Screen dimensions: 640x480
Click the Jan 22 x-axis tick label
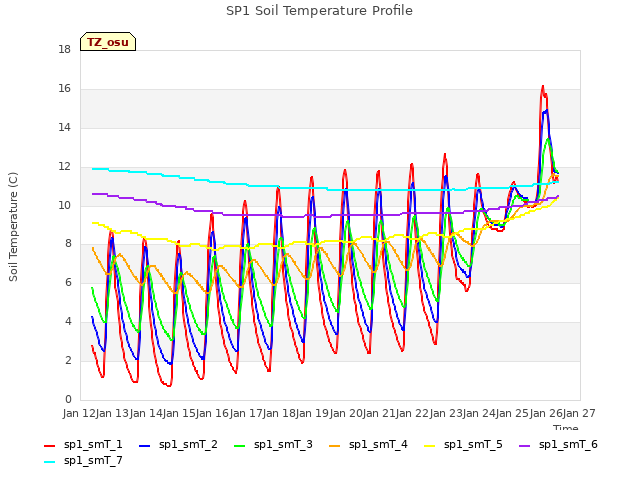point(412,413)
